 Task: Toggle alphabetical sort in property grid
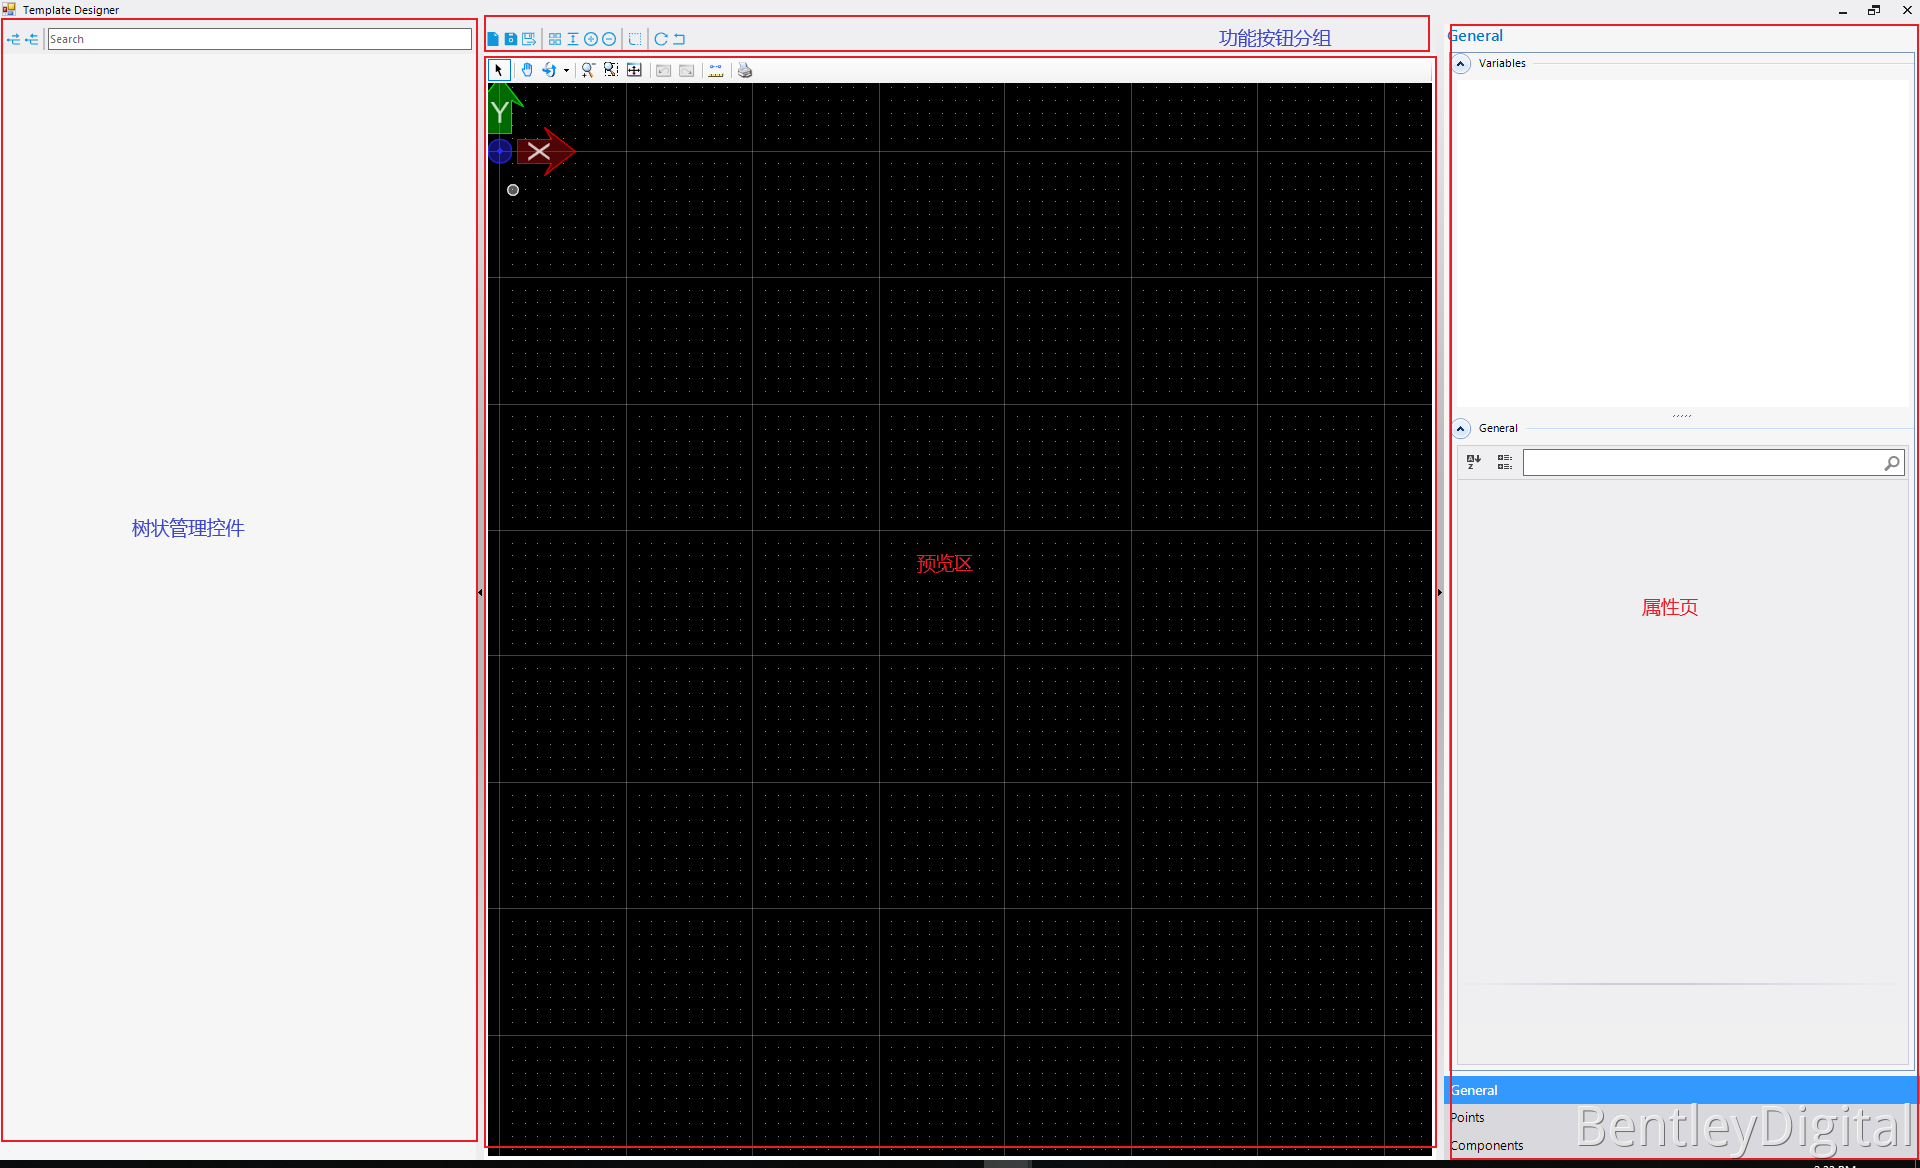tap(1473, 462)
